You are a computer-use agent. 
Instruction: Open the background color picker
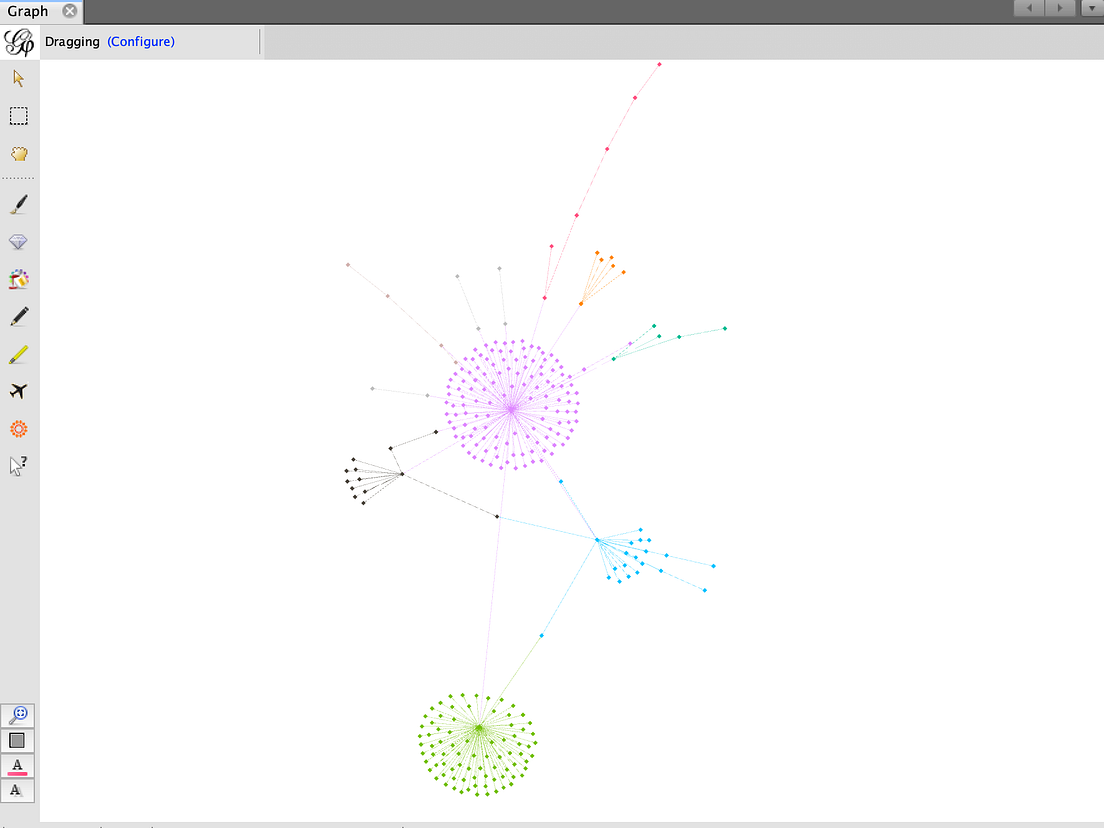pyautogui.click(x=18, y=740)
